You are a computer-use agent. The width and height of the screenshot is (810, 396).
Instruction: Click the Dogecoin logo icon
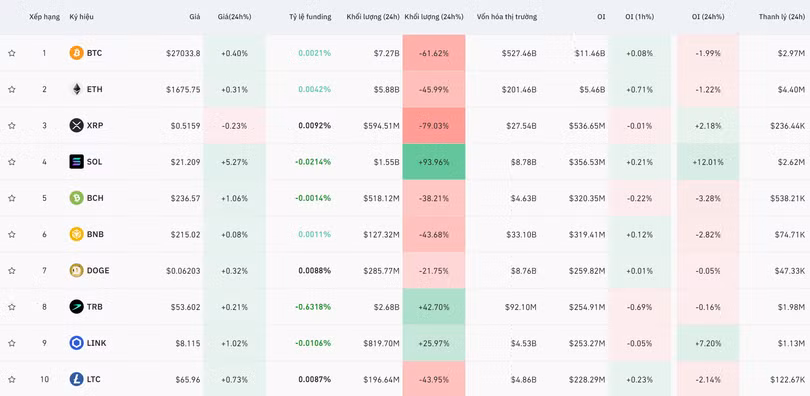pos(76,271)
